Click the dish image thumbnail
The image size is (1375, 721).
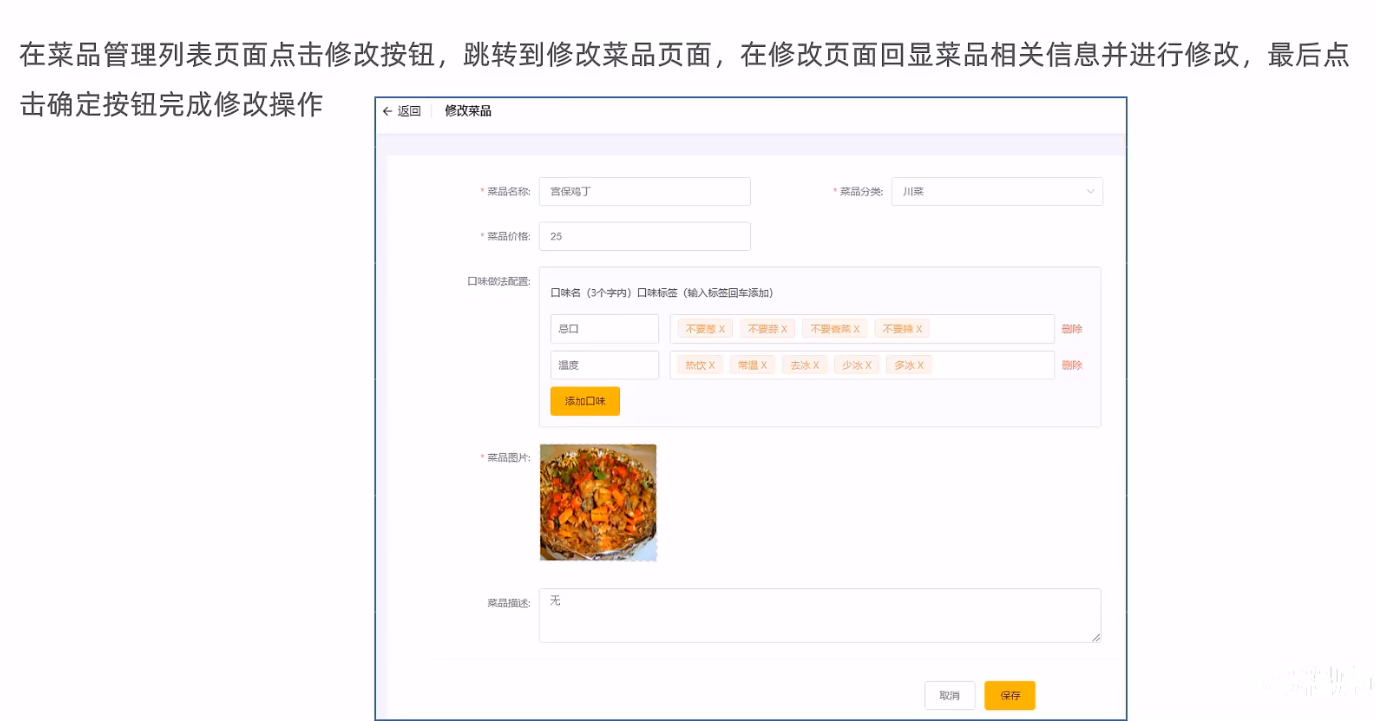(x=598, y=502)
